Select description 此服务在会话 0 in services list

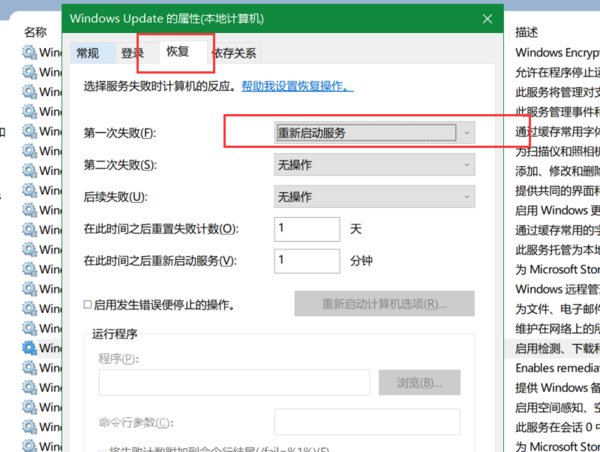(558, 427)
